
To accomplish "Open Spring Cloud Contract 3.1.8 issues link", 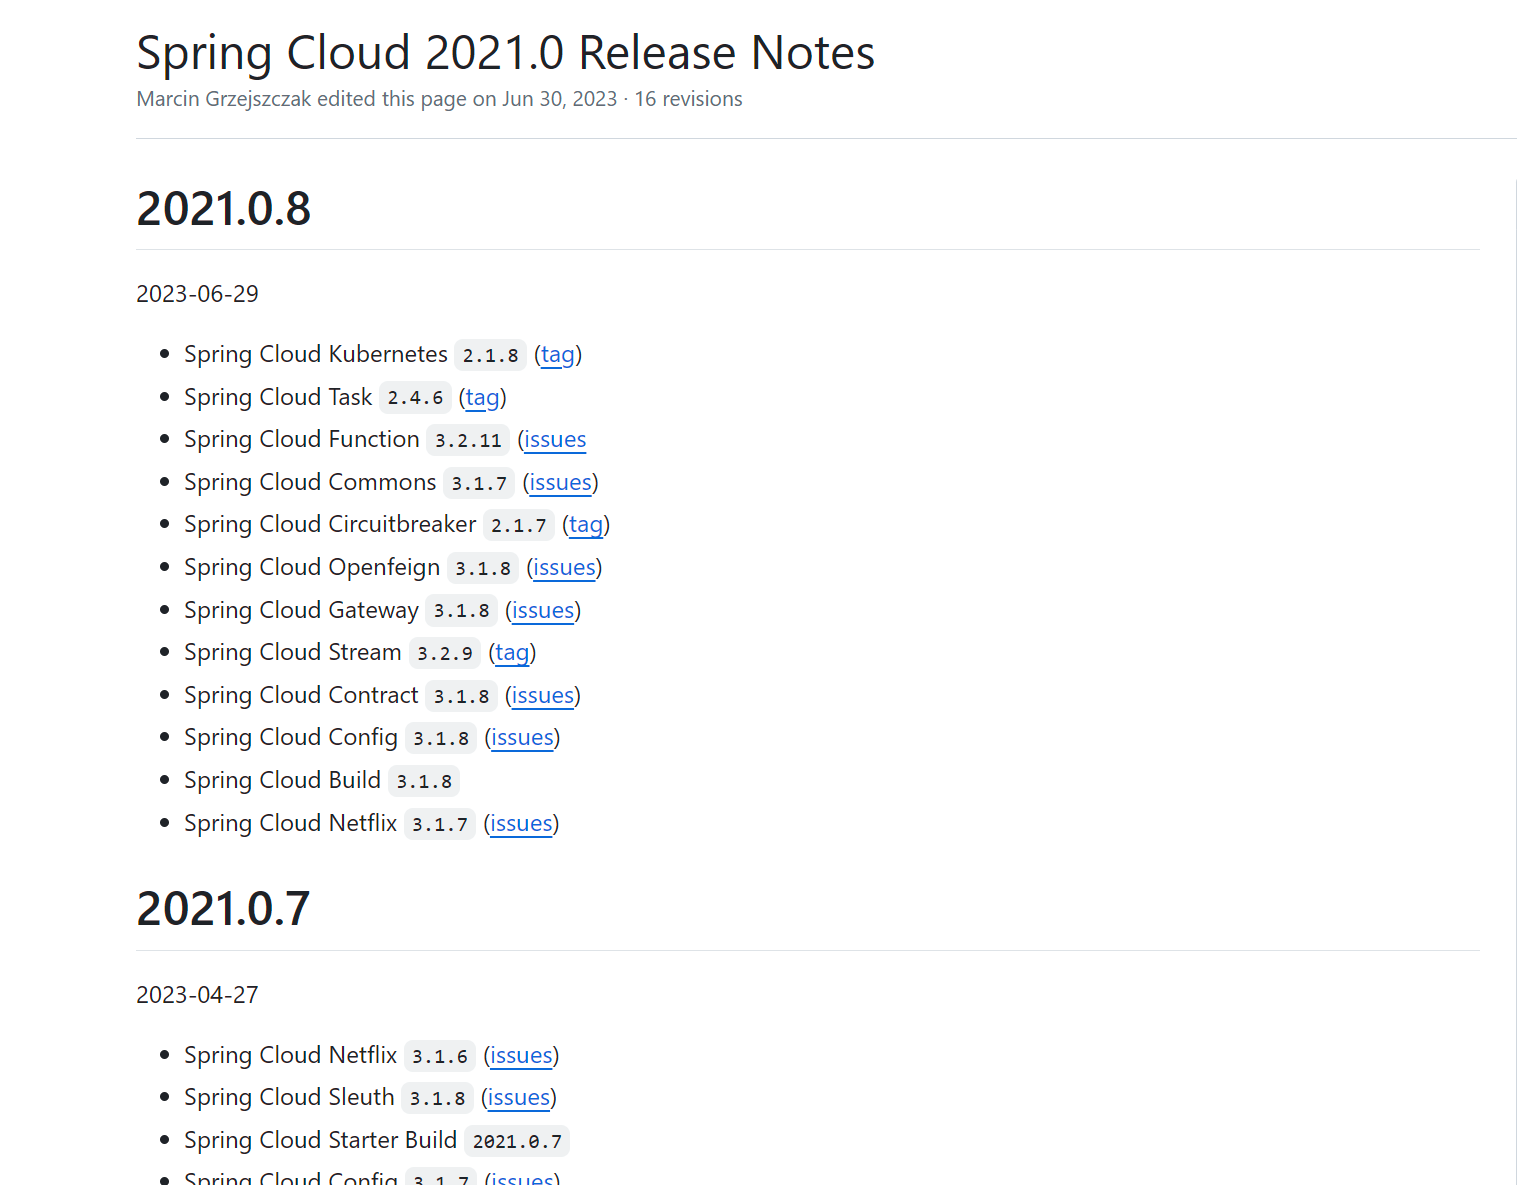I will pos(543,696).
